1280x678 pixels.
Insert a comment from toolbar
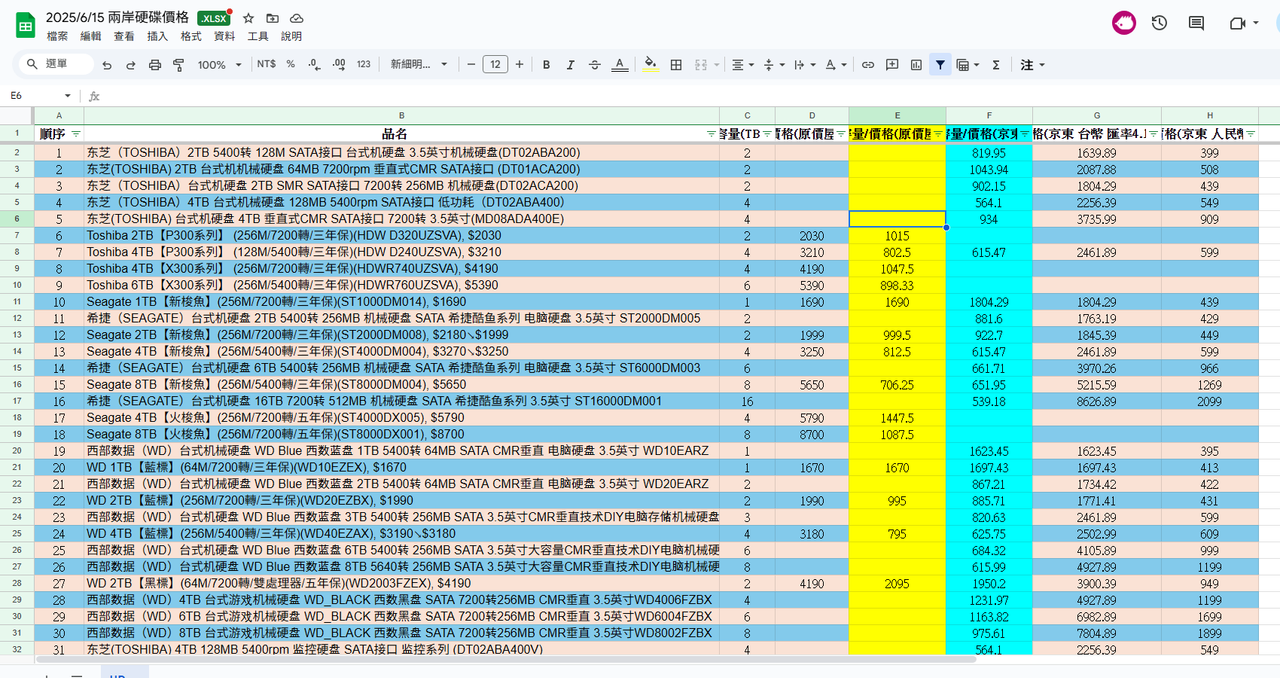coord(892,64)
